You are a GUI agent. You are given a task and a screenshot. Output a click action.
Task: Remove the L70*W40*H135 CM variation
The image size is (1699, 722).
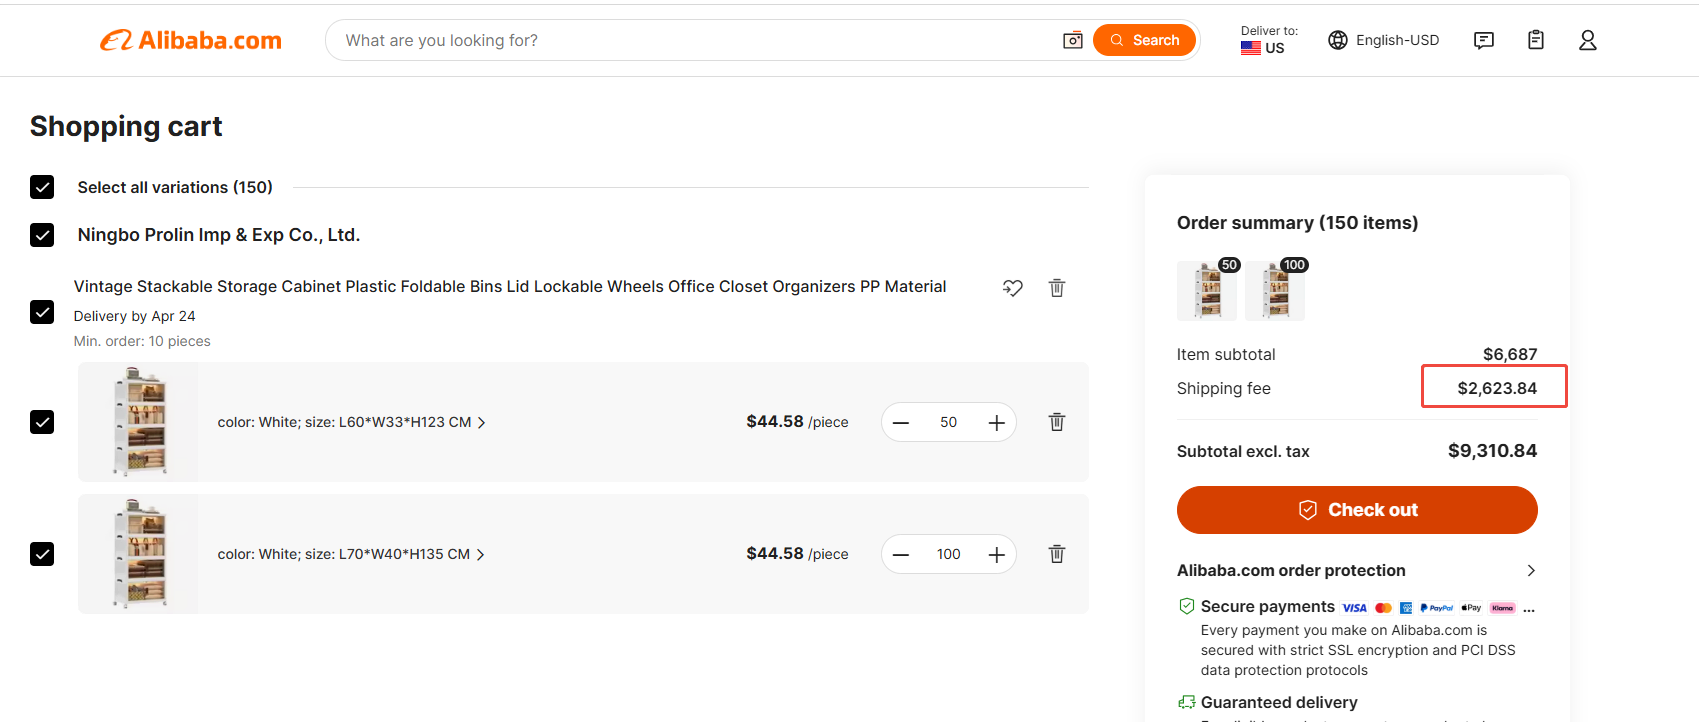click(x=1056, y=554)
